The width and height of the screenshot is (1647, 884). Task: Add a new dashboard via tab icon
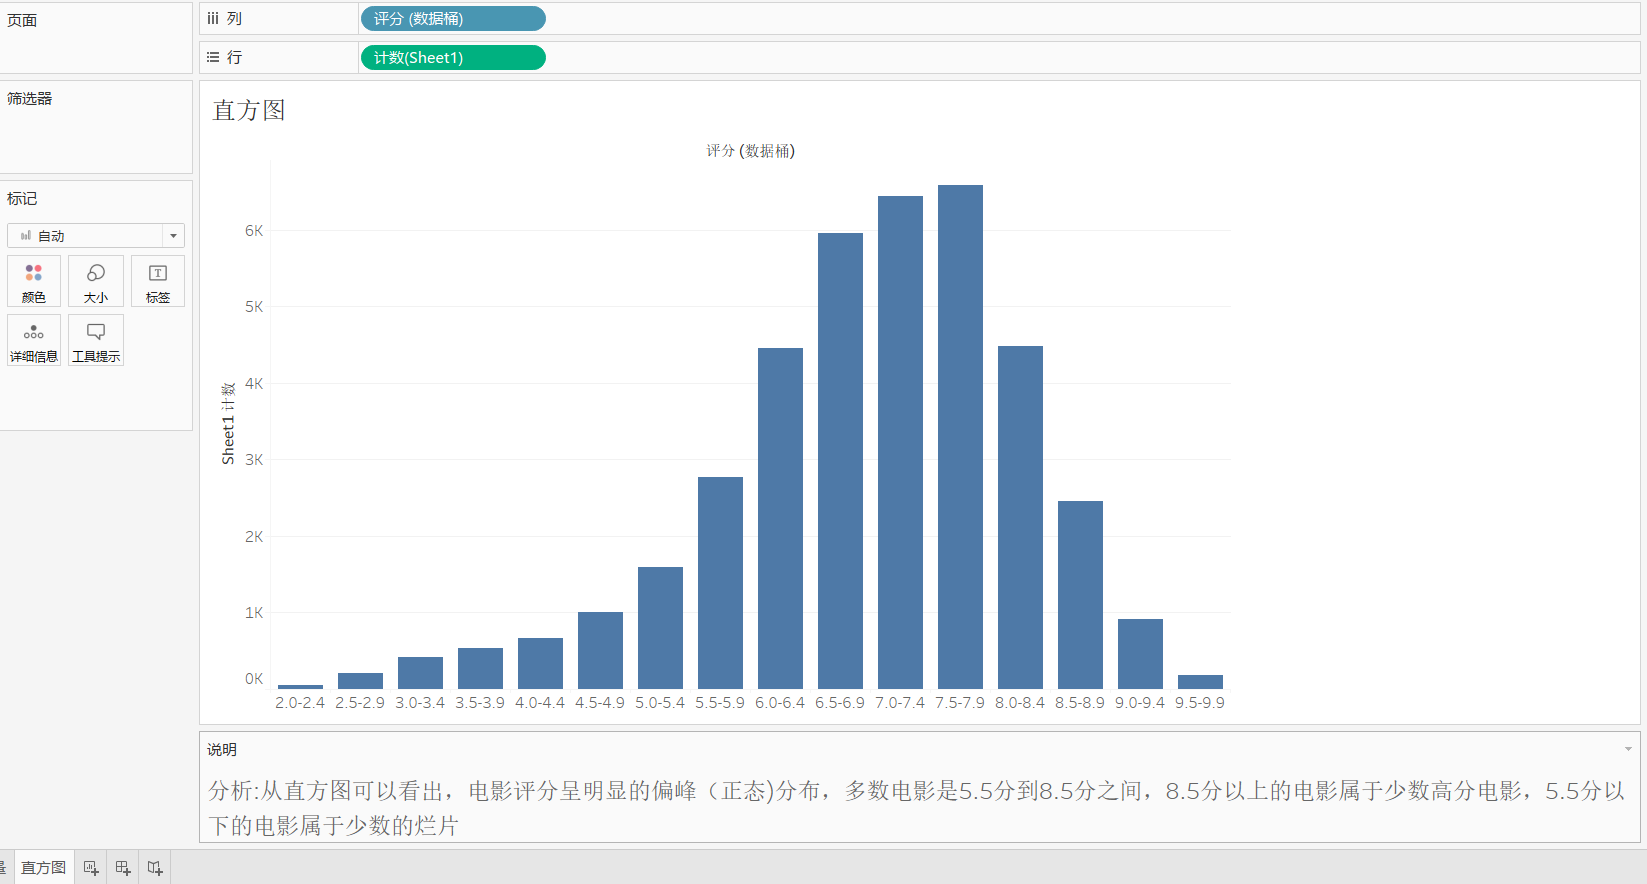[123, 868]
